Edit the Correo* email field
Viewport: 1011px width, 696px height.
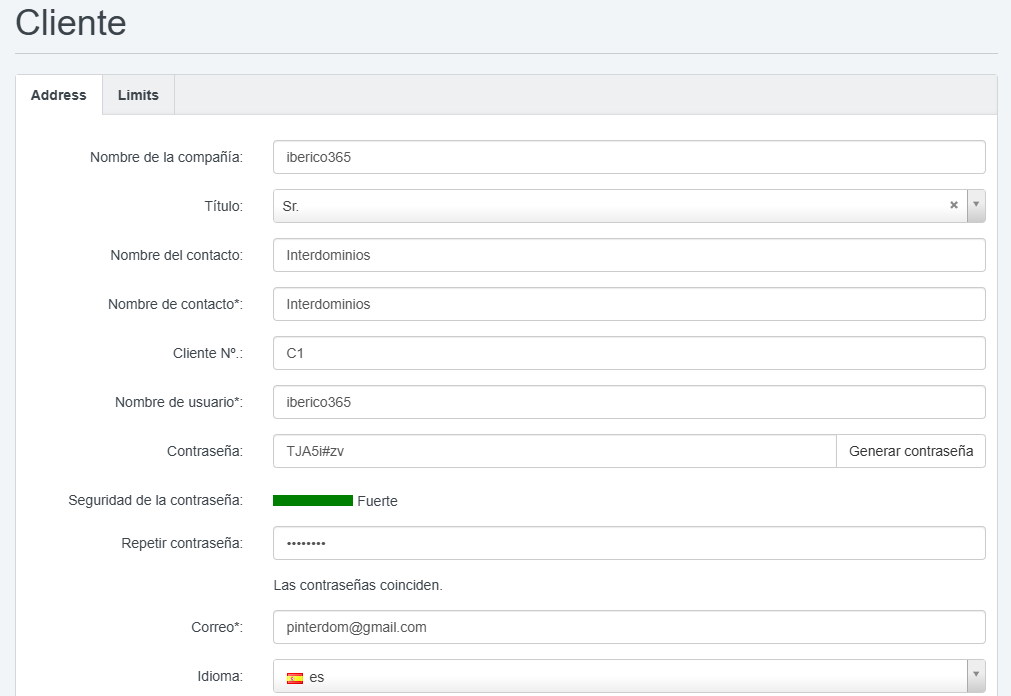[x=629, y=627]
